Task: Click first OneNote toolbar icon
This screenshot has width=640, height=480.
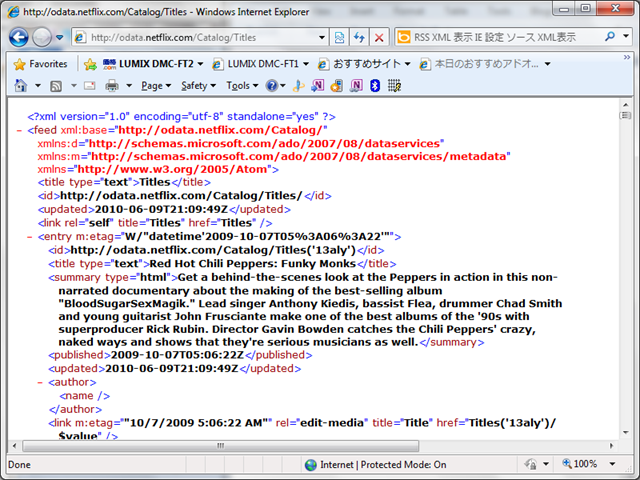Action: (x=318, y=85)
